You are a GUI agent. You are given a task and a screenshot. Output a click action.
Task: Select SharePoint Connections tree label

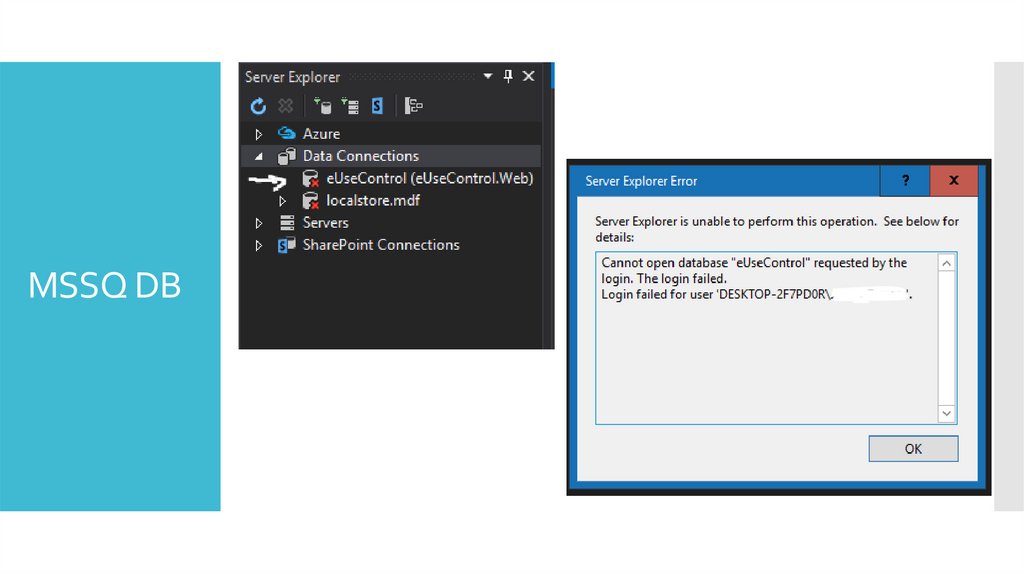pyautogui.click(x=381, y=245)
